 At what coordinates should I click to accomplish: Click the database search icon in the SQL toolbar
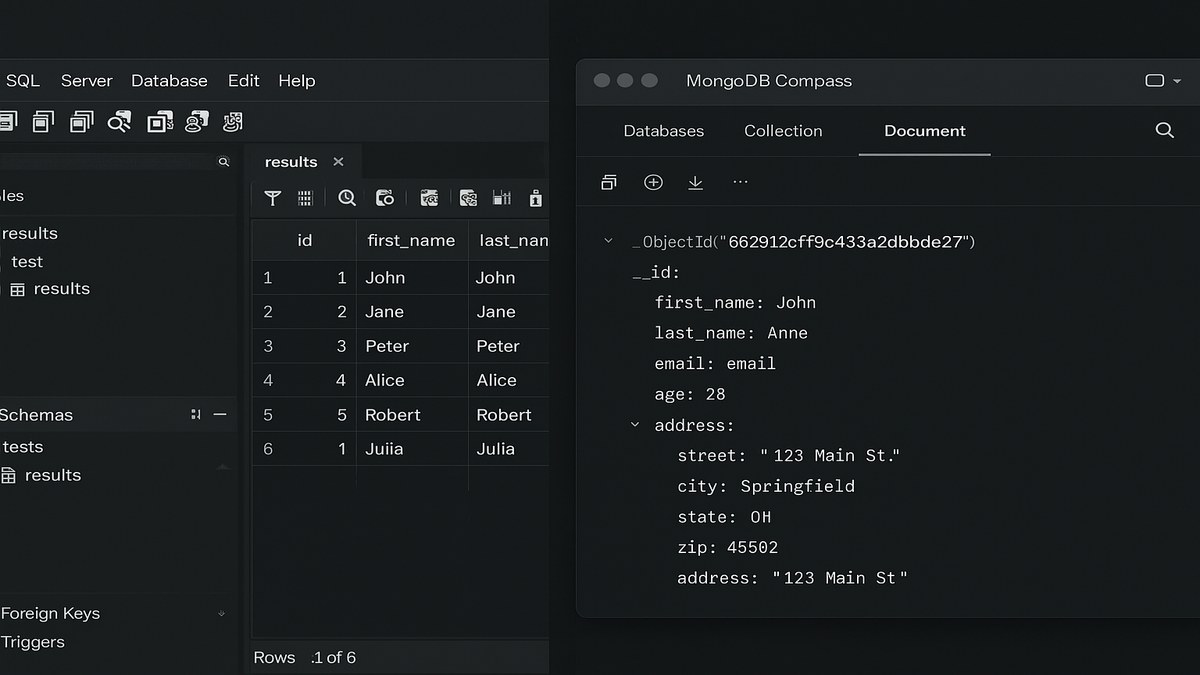point(120,120)
